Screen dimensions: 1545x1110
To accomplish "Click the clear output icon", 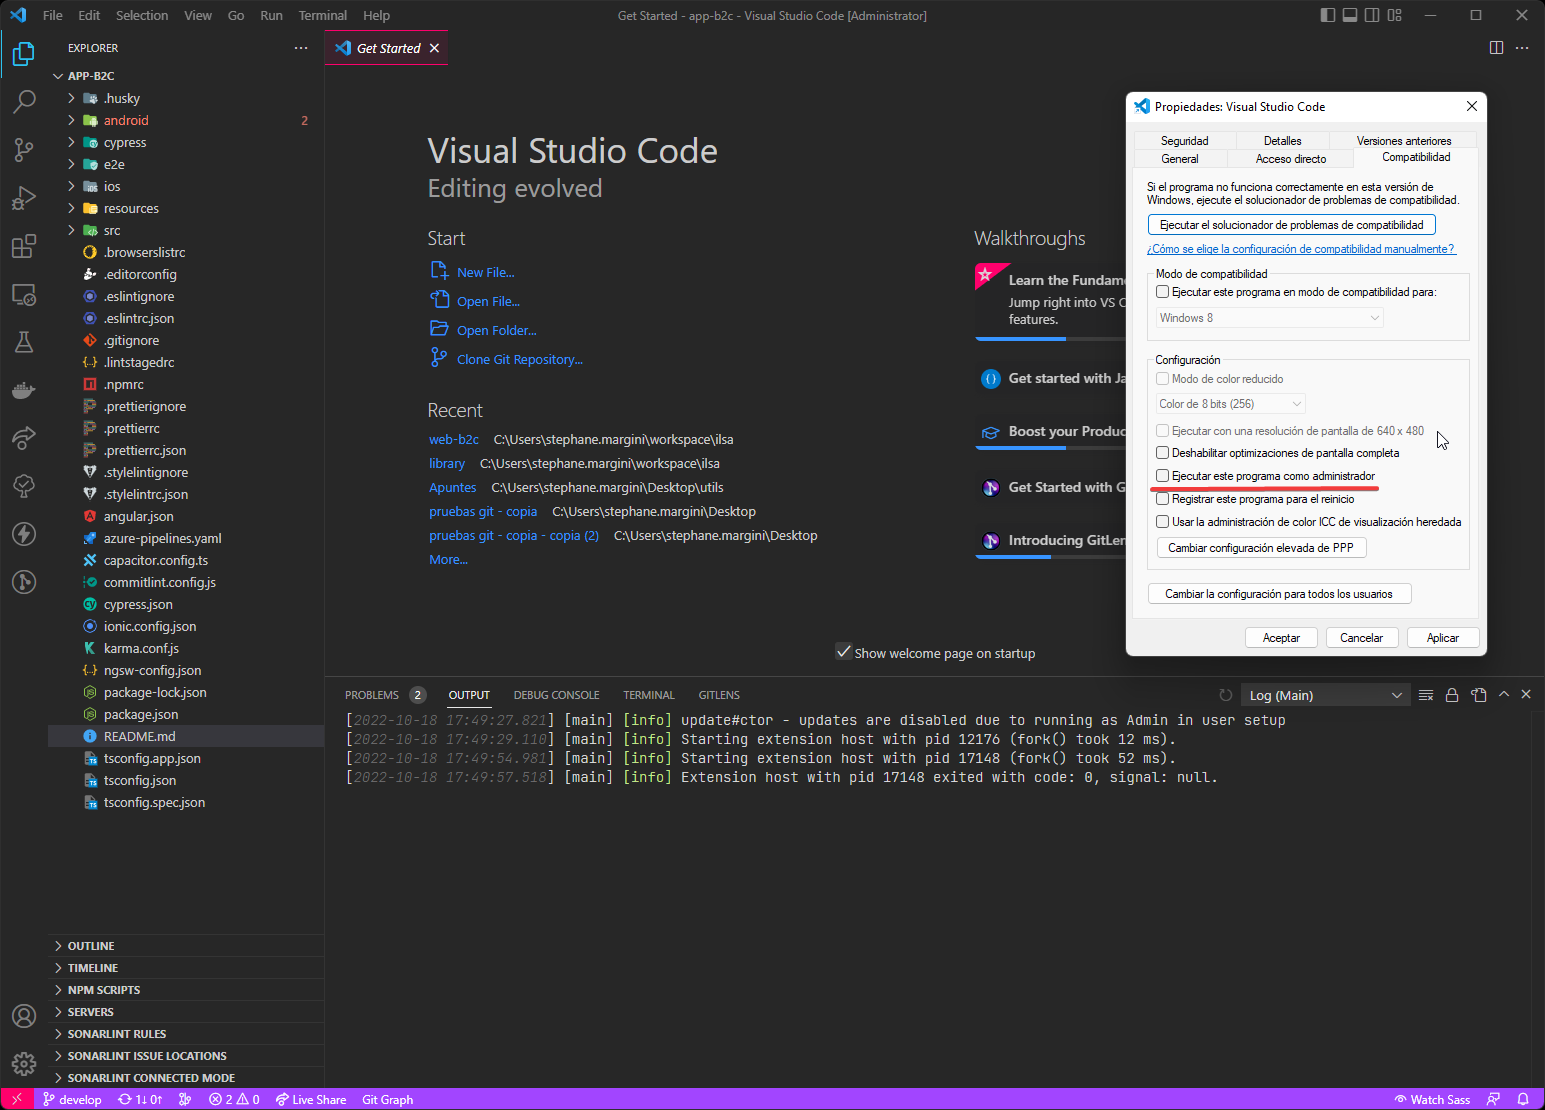I will pos(1426,695).
